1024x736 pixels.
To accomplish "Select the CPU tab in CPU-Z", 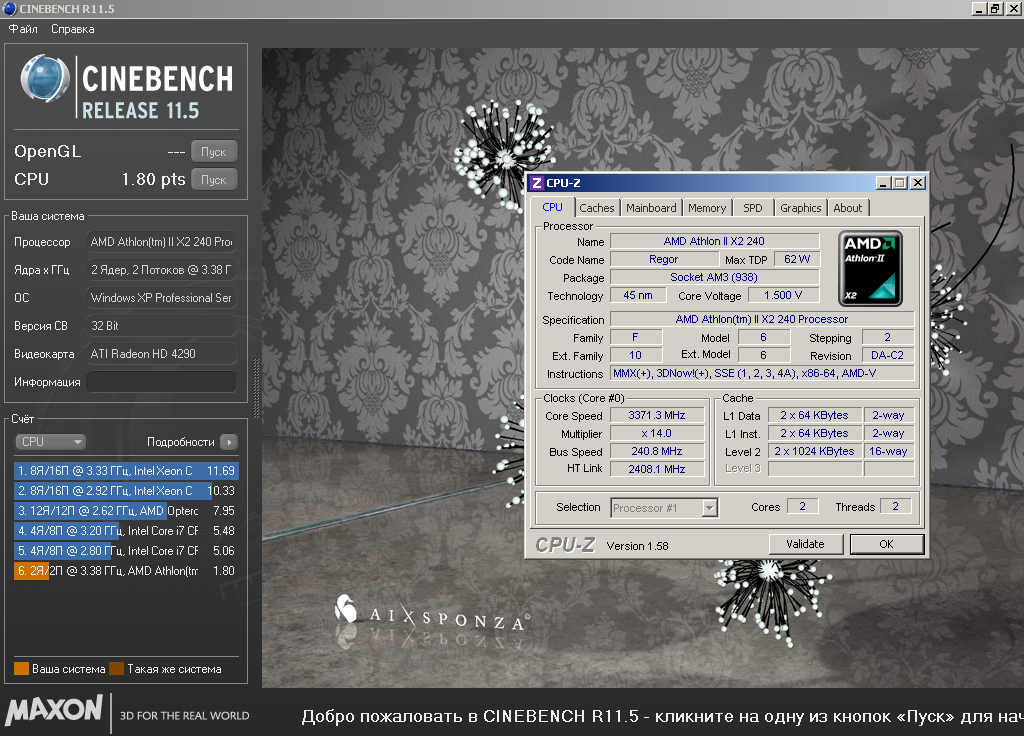I will point(552,207).
